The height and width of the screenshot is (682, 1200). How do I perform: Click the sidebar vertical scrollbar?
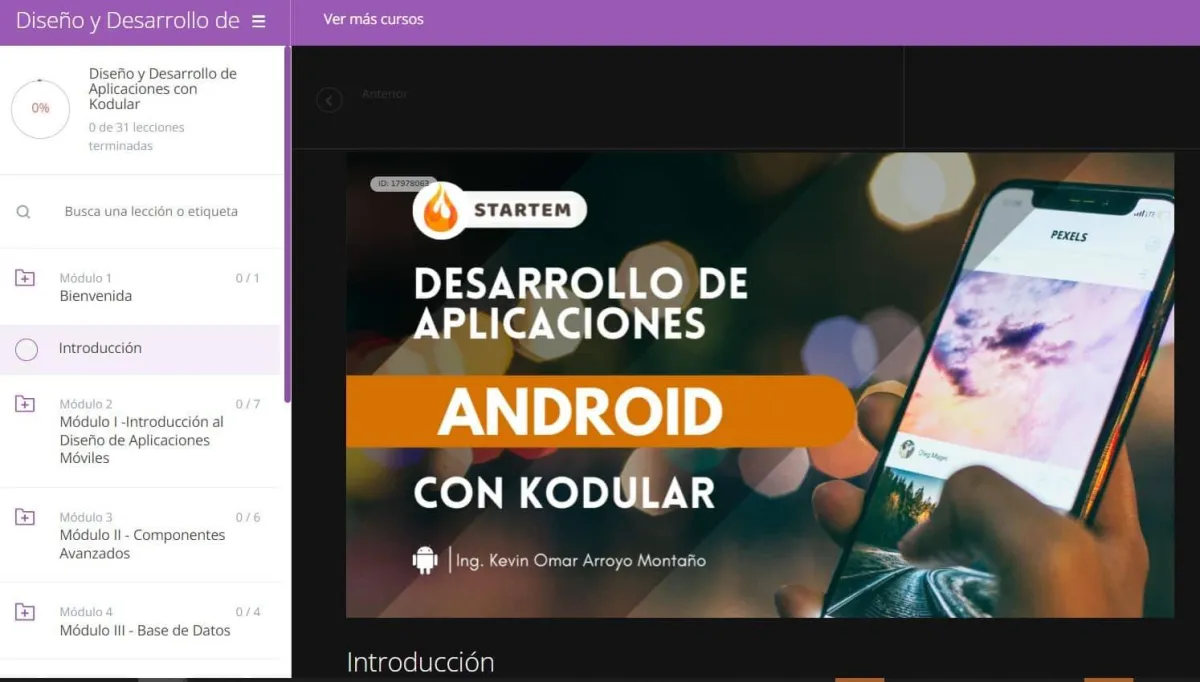(x=288, y=225)
